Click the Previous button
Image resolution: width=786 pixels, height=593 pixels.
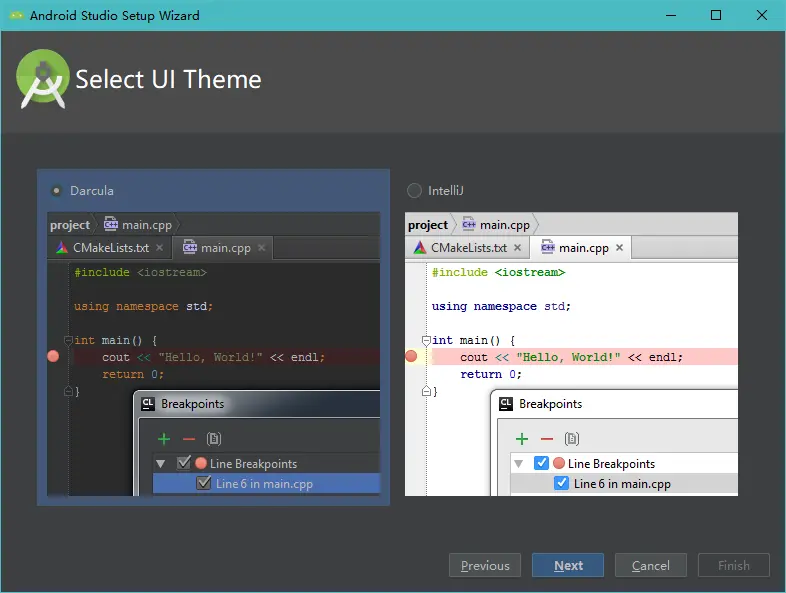[485, 565]
